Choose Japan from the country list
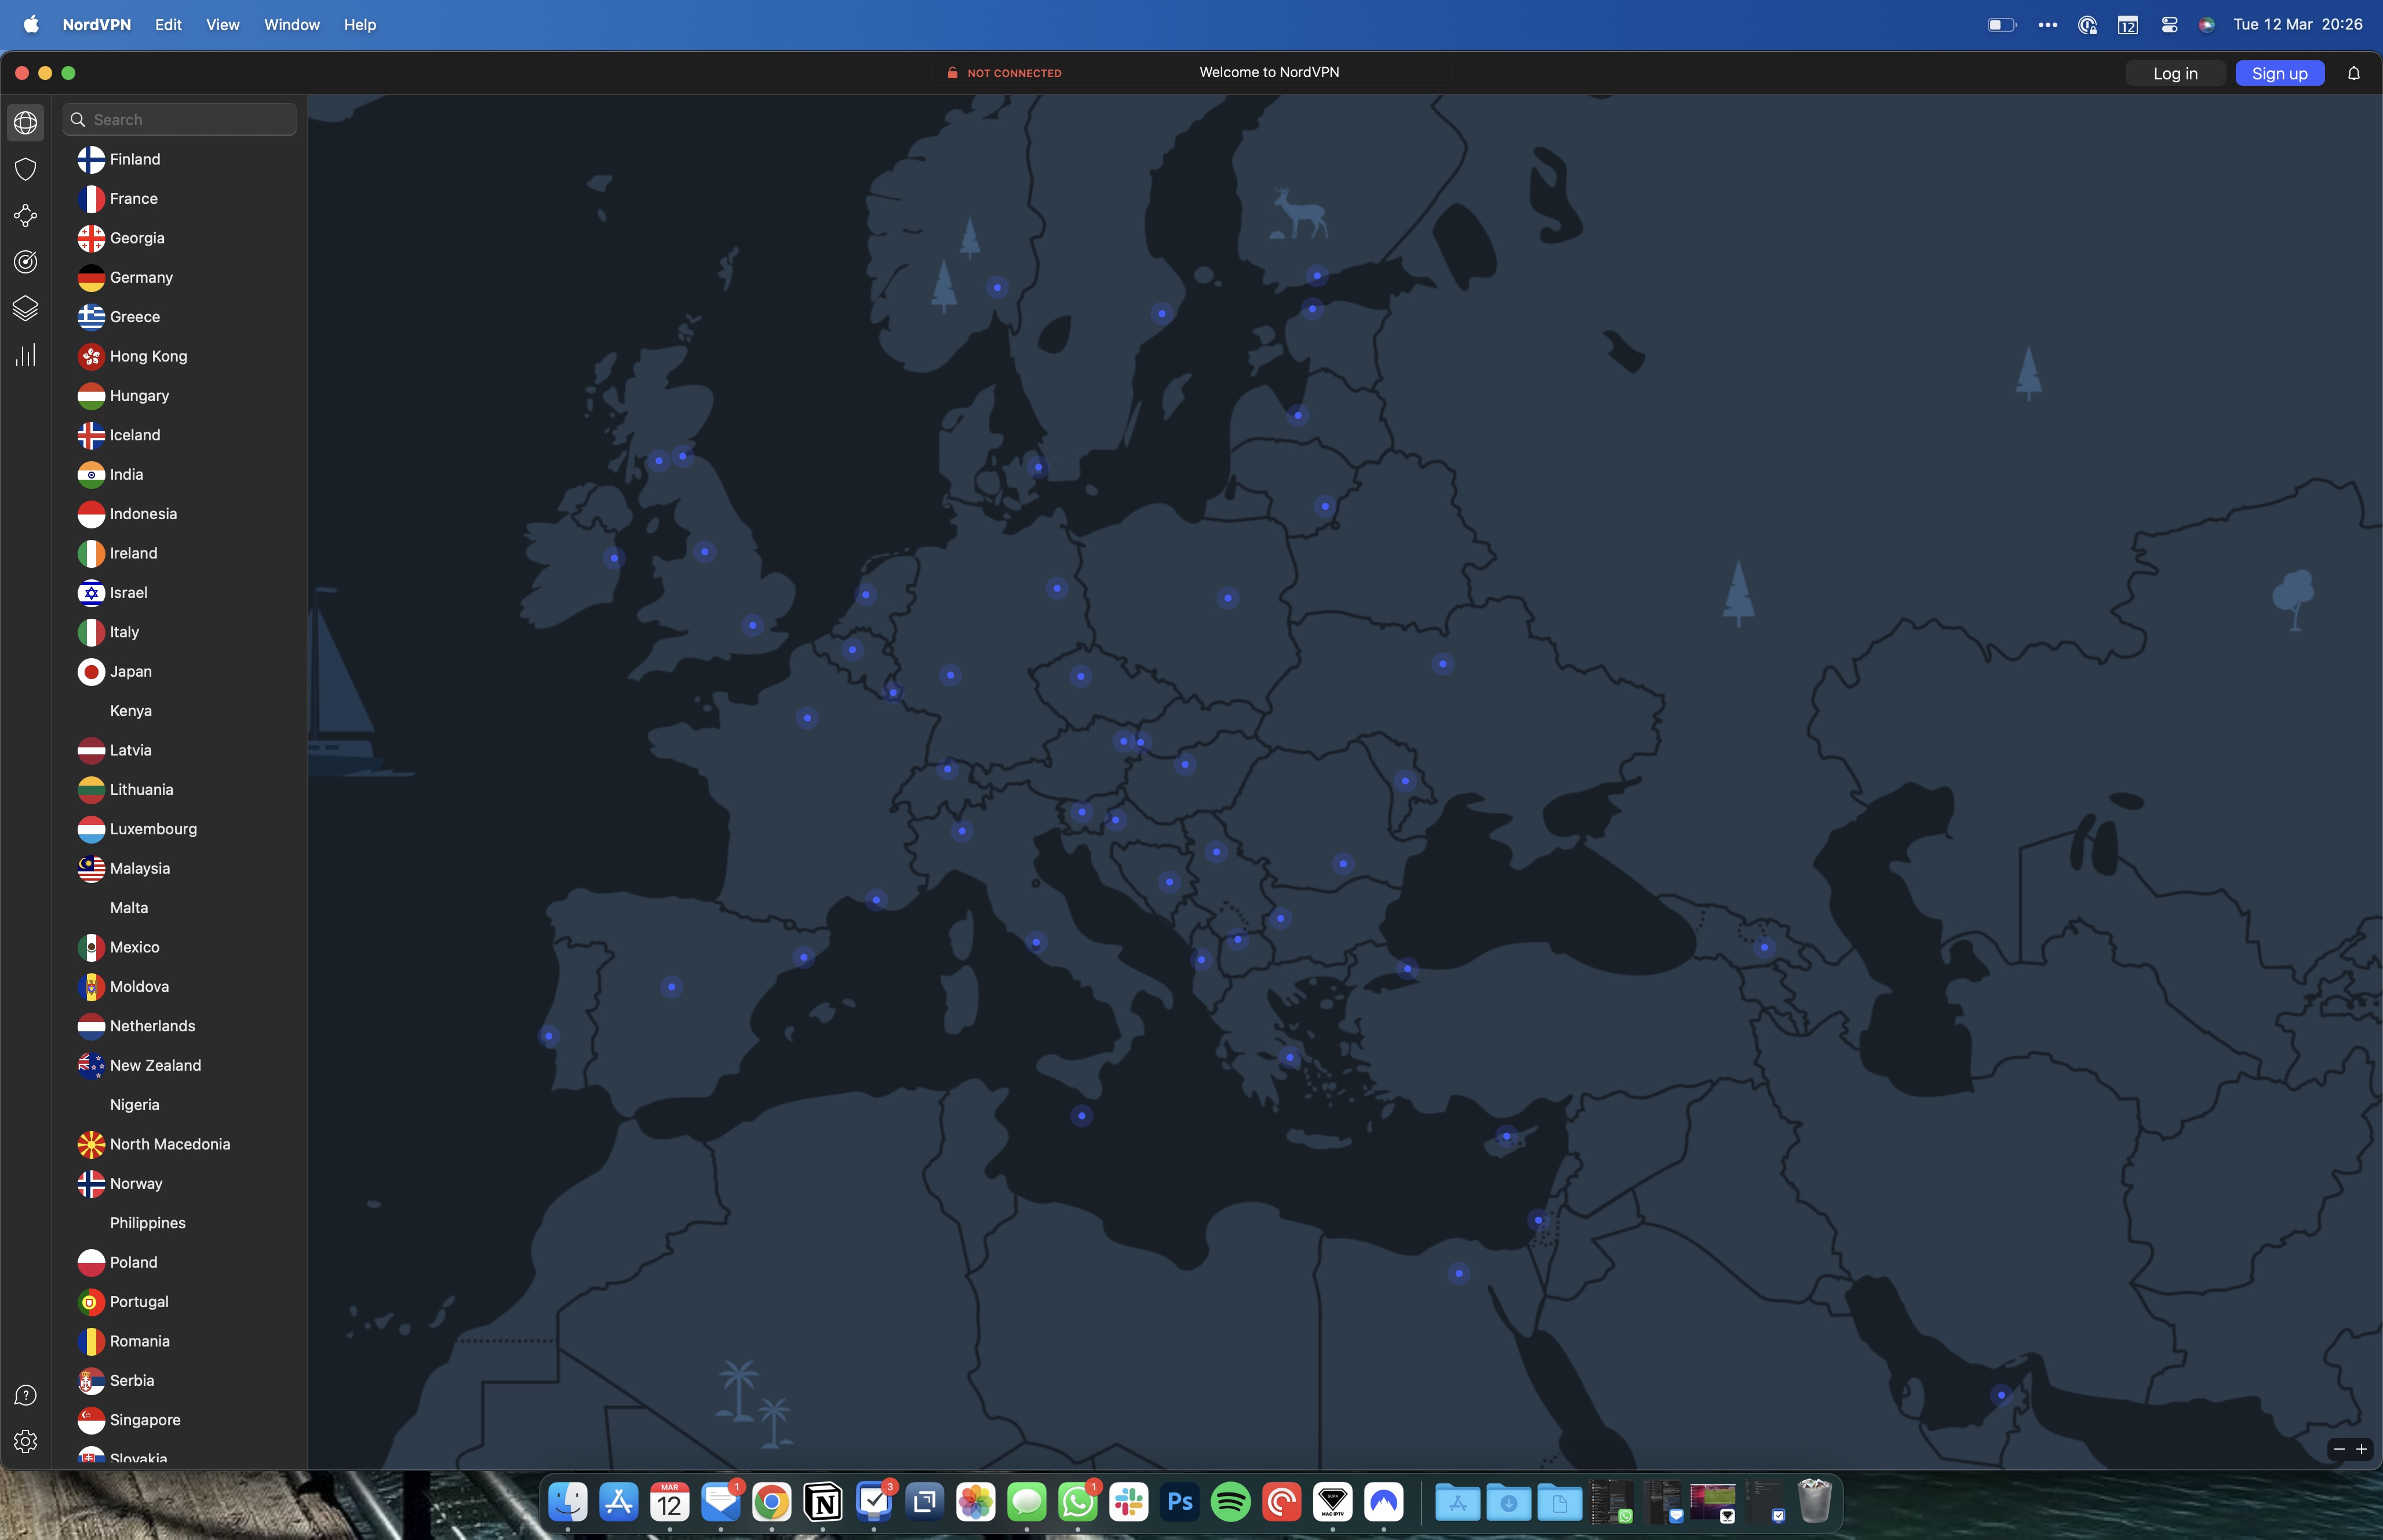2383x1540 pixels. 131,671
